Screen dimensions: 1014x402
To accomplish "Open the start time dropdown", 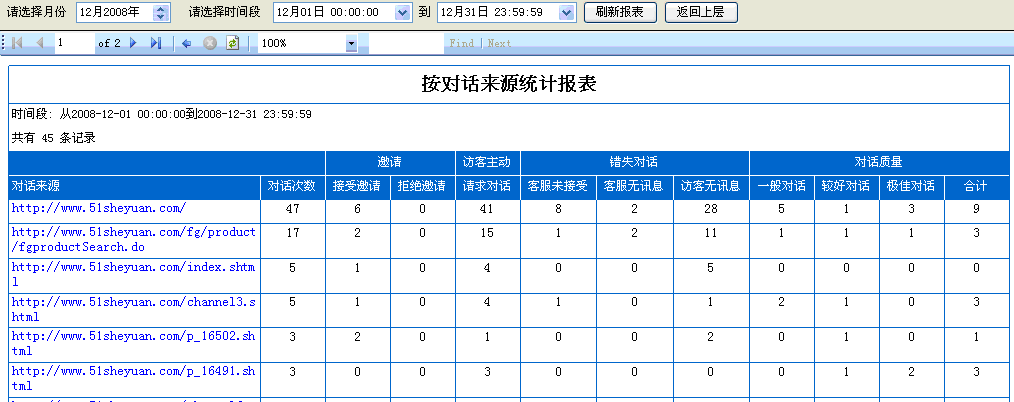I will (402, 12).
